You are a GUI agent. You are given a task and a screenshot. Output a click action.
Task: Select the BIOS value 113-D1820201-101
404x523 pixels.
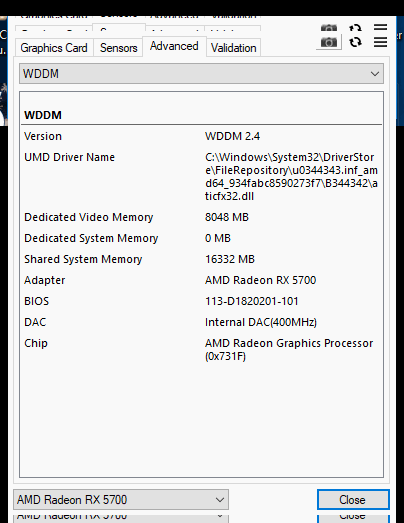click(252, 301)
